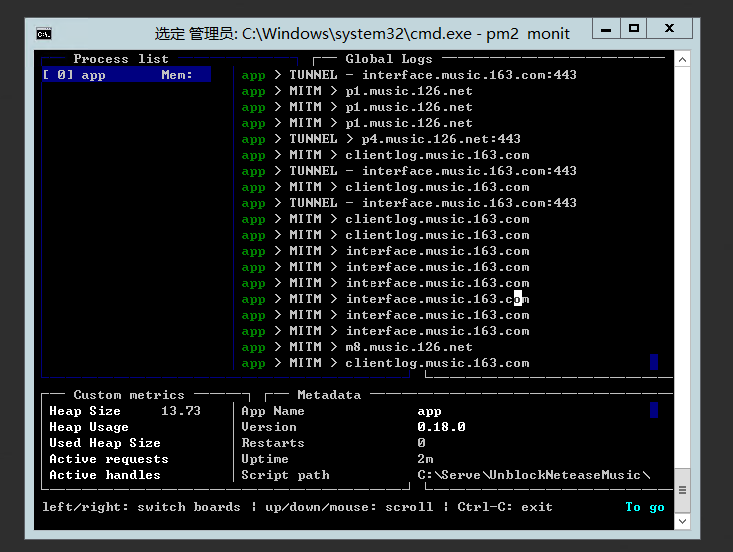Viewport: 733px width, 552px height.
Task: Click the Active requests metric row
Action: [109, 459]
